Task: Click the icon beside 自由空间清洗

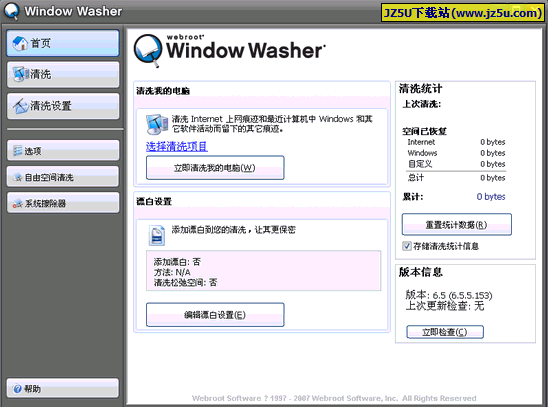Action: click(x=17, y=177)
